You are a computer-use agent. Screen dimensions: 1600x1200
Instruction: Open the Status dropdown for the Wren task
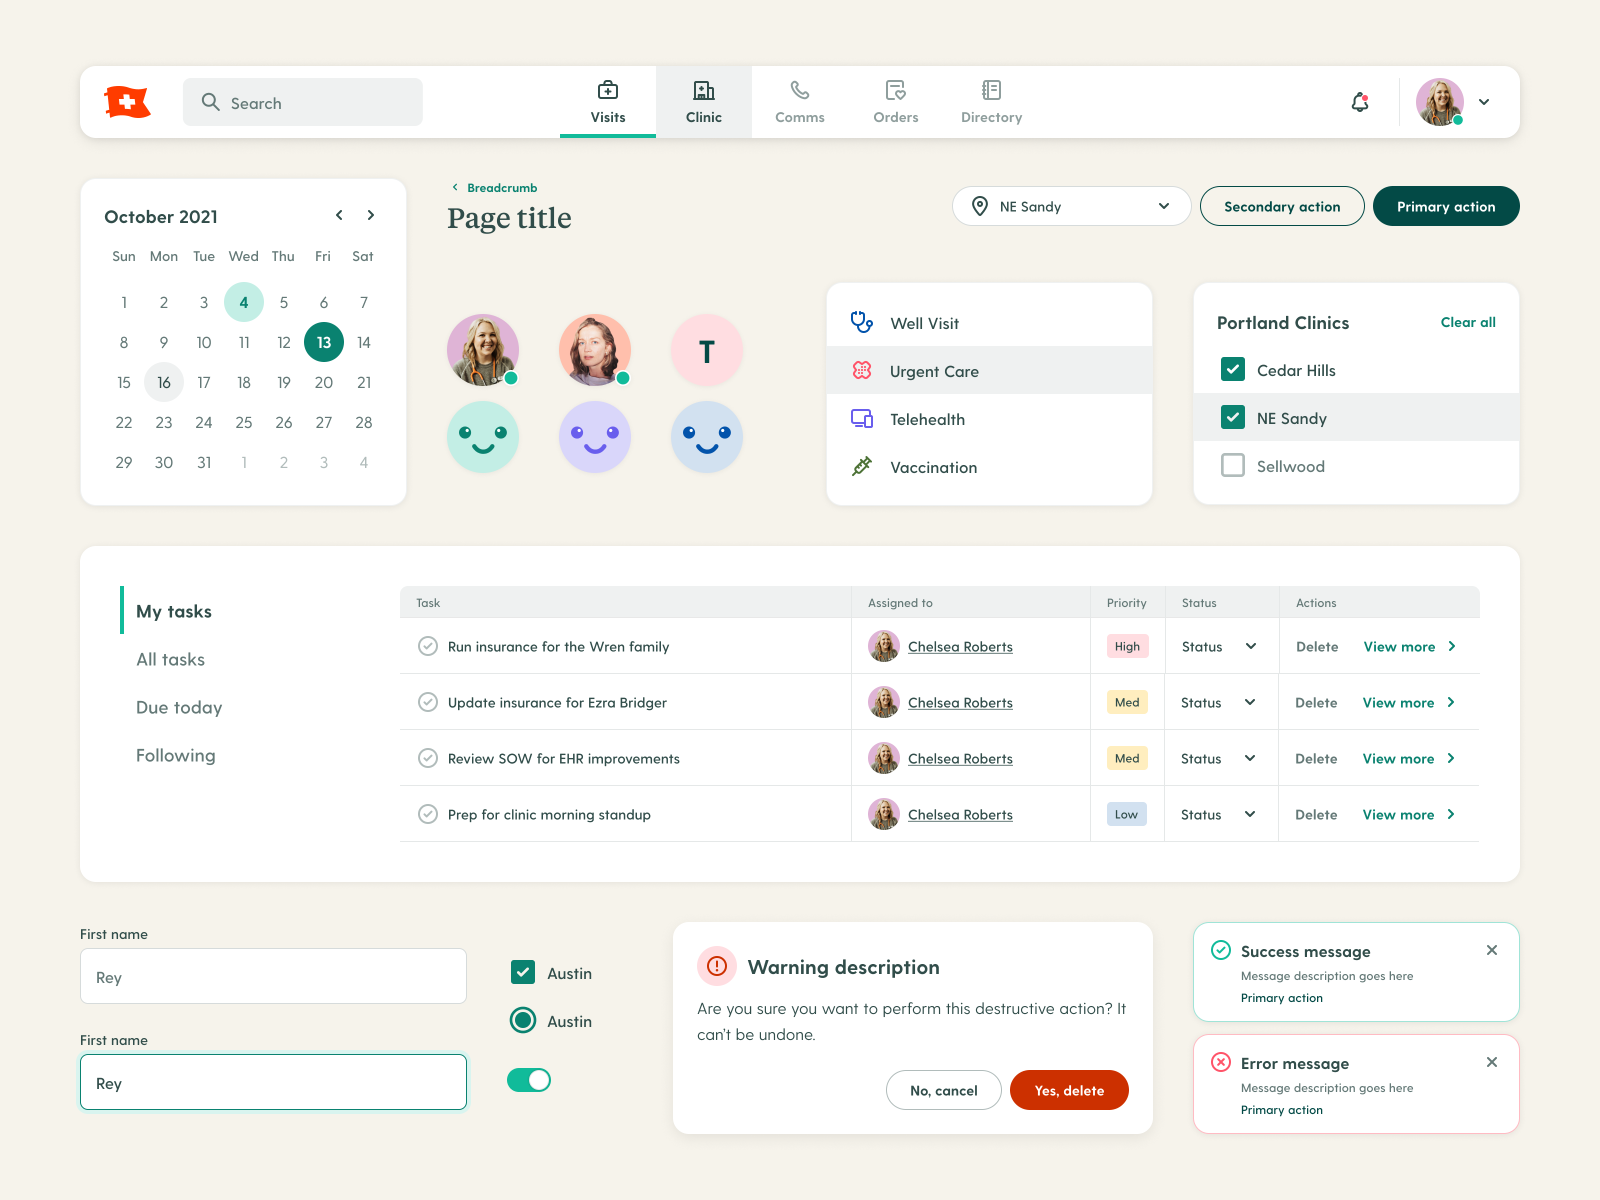(1219, 646)
